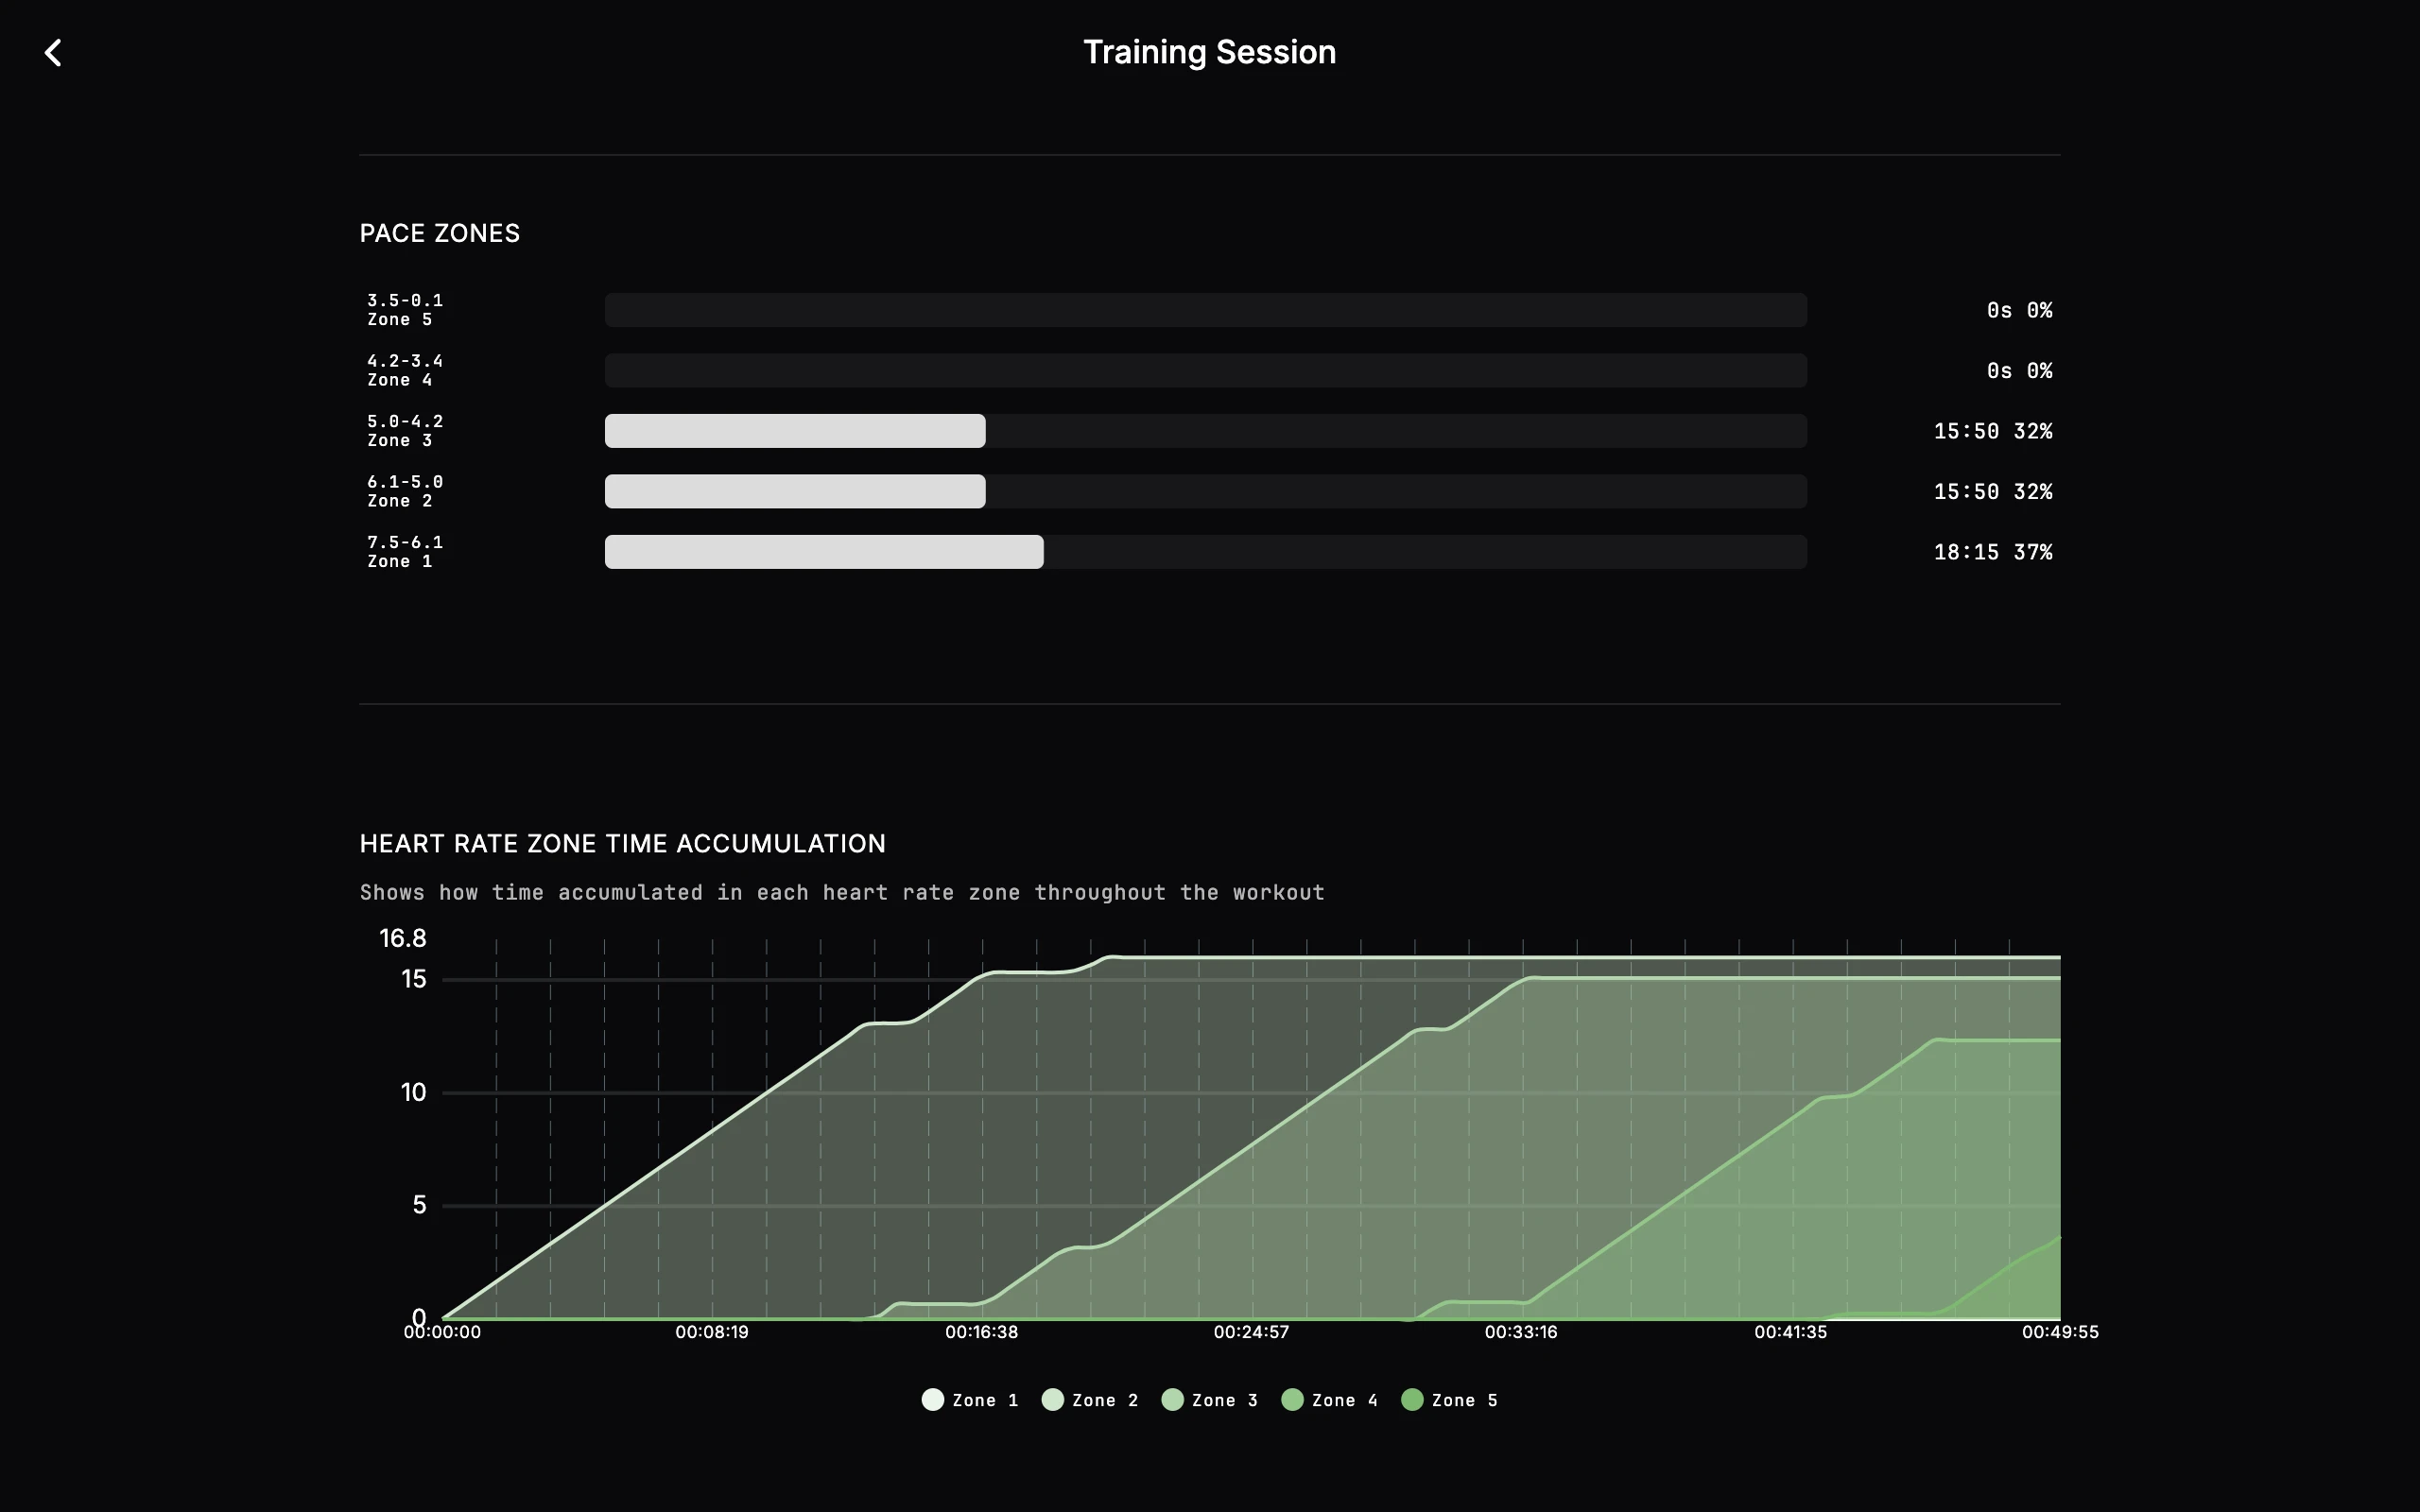Click the Heart Rate Zone Time Accumulation heading
Screen dimensions: 2420x1512
click(x=622, y=843)
